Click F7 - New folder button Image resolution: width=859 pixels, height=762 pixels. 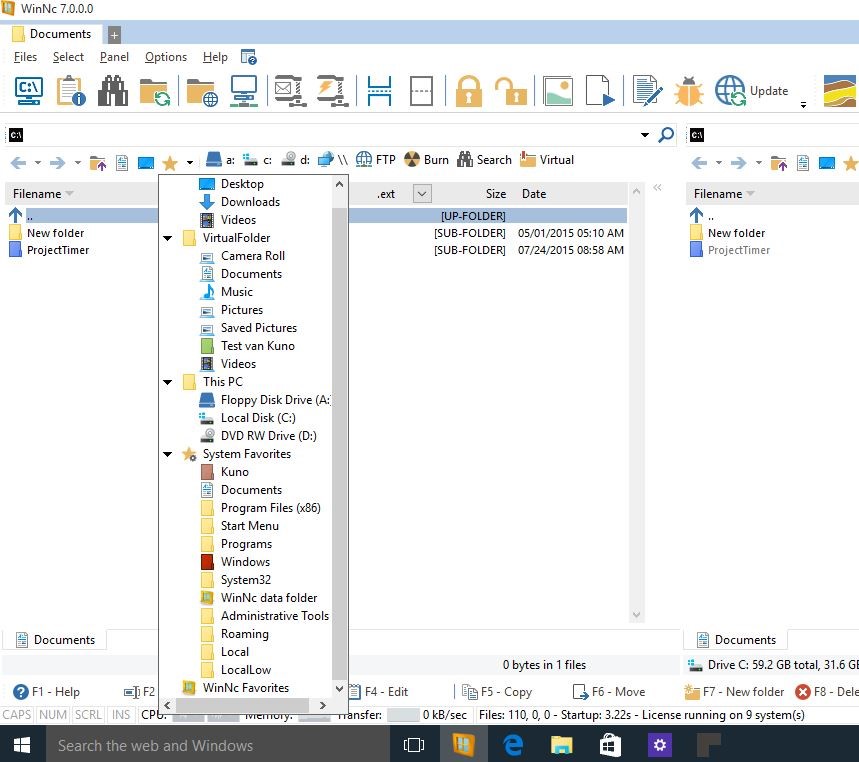click(734, 692)
